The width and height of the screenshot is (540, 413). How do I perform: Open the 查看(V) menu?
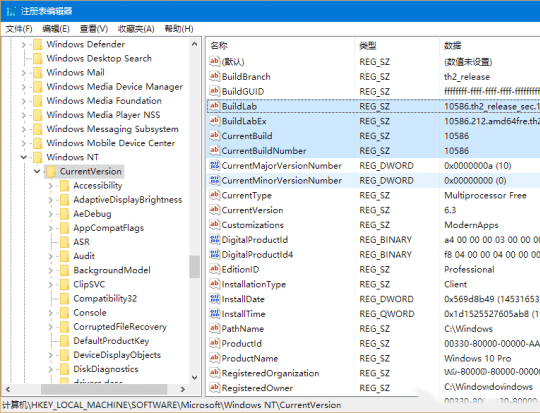94,29
